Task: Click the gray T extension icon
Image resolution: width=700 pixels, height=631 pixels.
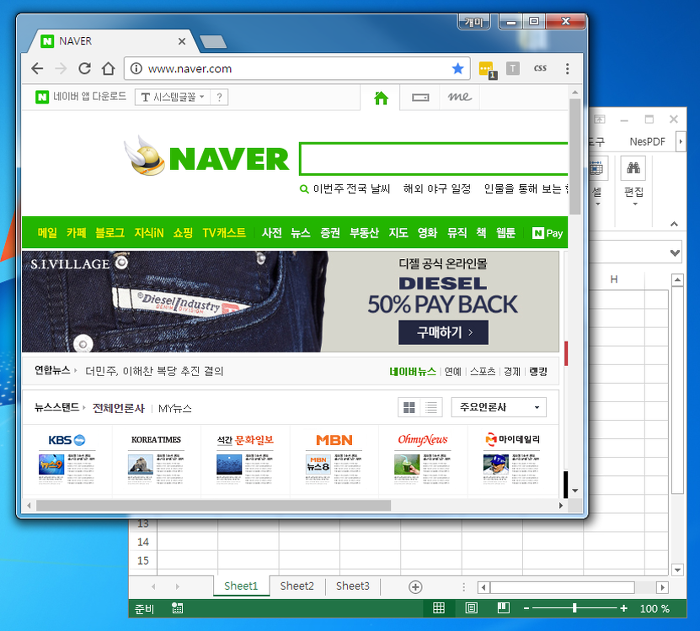Action: point(512,68)
